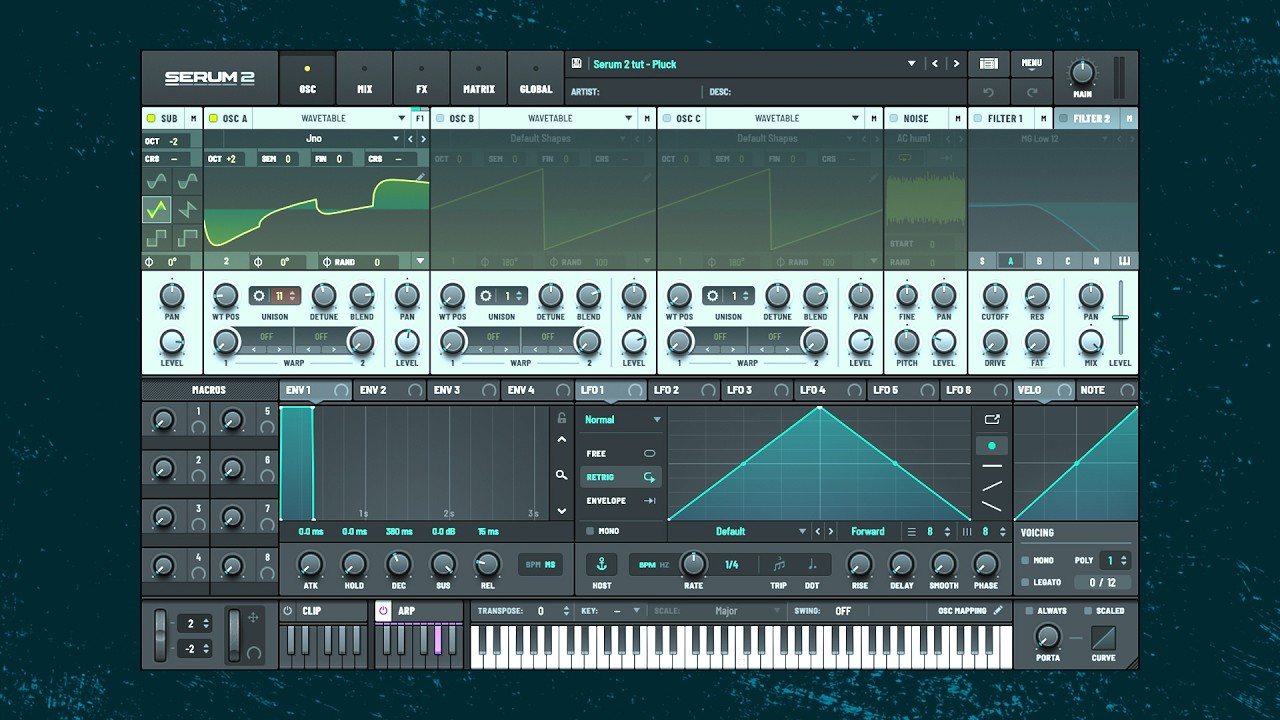Mute the SUB oscillator with M
1280x720 pixels.
click(193, 118)
